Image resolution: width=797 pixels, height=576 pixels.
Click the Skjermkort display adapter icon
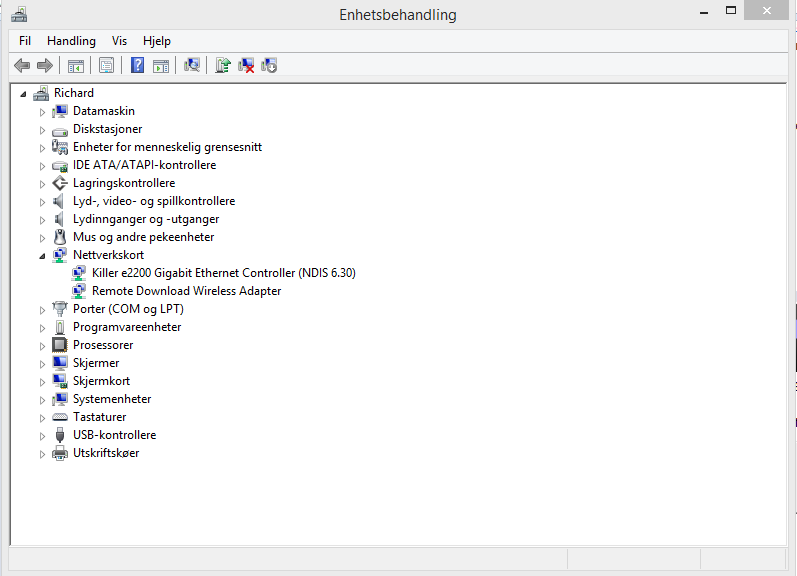point(60,381)
